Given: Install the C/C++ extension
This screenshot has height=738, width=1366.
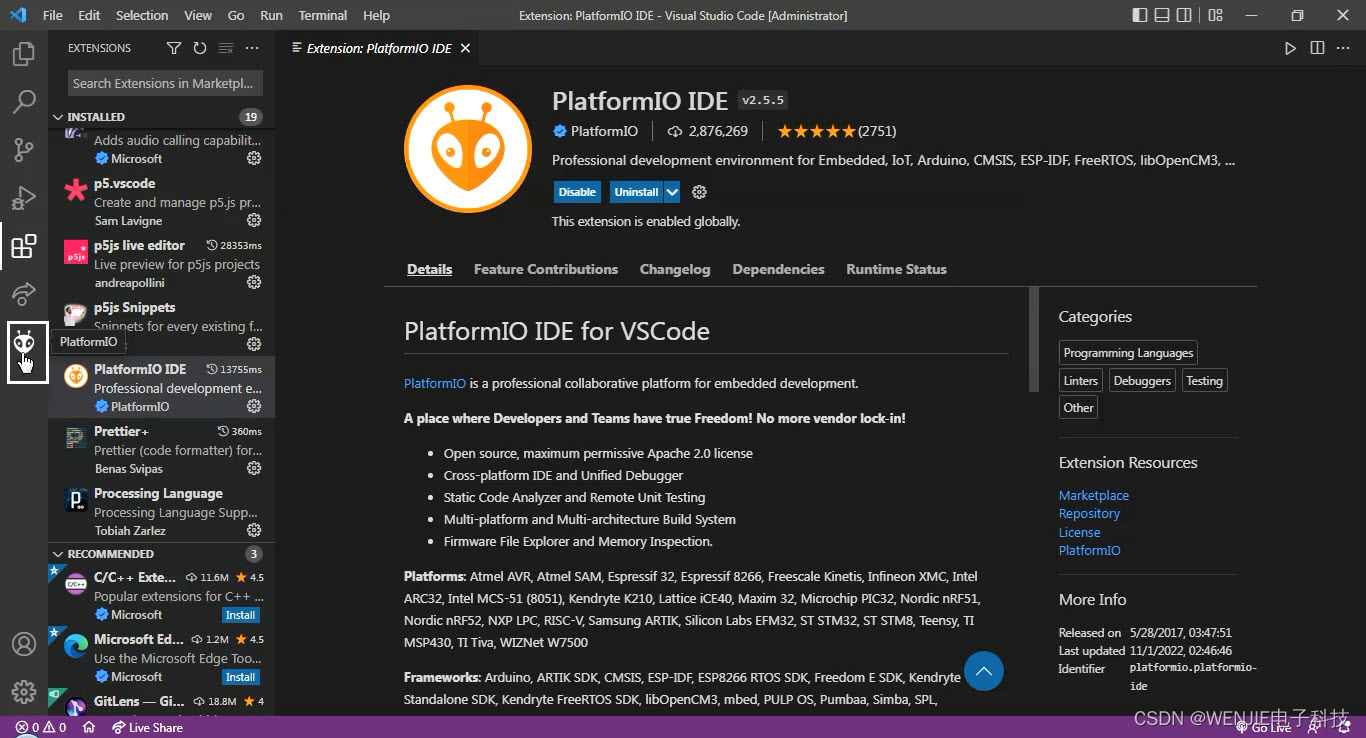Looking at the screenshot, I should point(241,615).
